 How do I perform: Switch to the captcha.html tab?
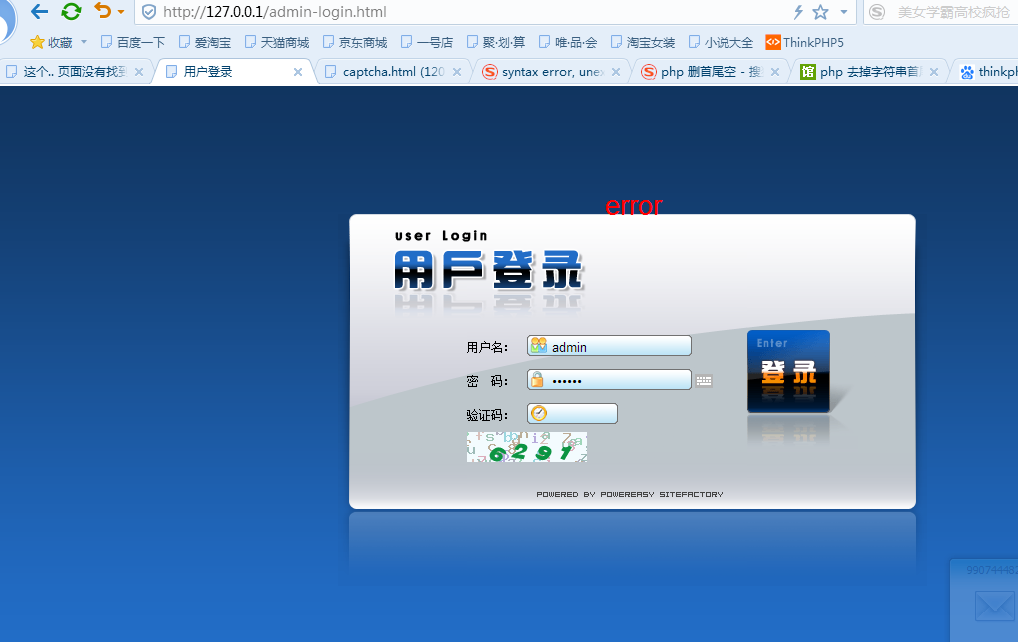(392, 72)
